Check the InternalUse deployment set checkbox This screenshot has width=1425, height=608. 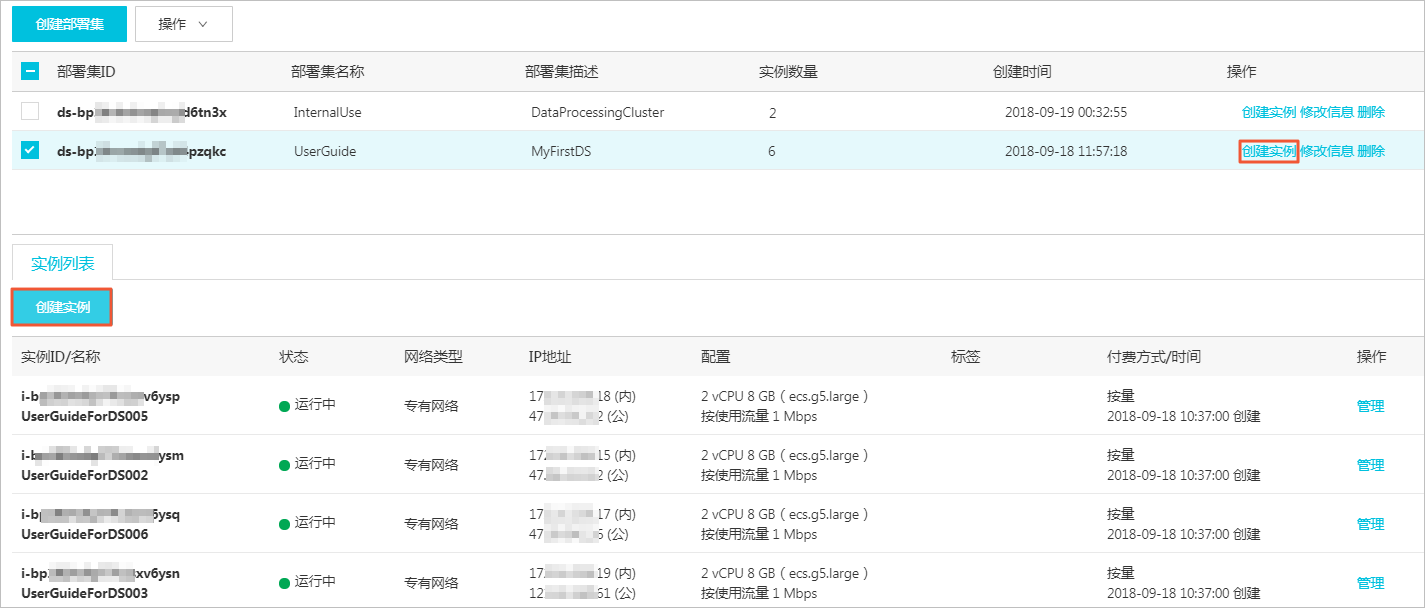point(30,111)
